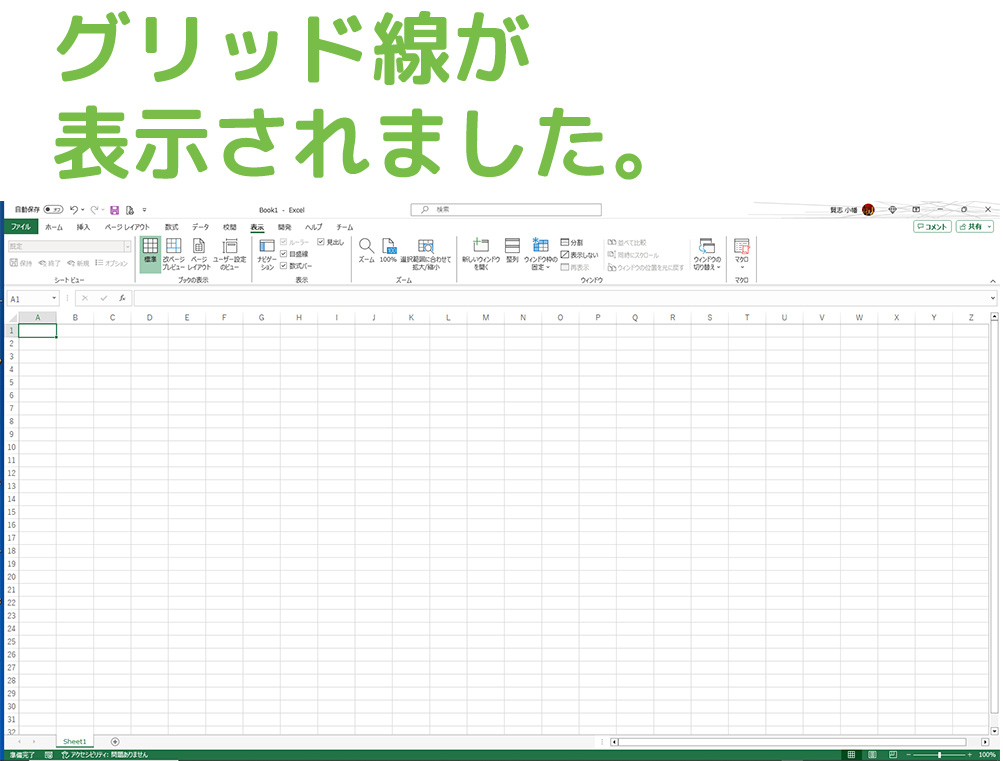Open the マクロ dropdown
The width and height of the screenshot is (1003, 761).
pyautogui.click(x=740, y=250)
